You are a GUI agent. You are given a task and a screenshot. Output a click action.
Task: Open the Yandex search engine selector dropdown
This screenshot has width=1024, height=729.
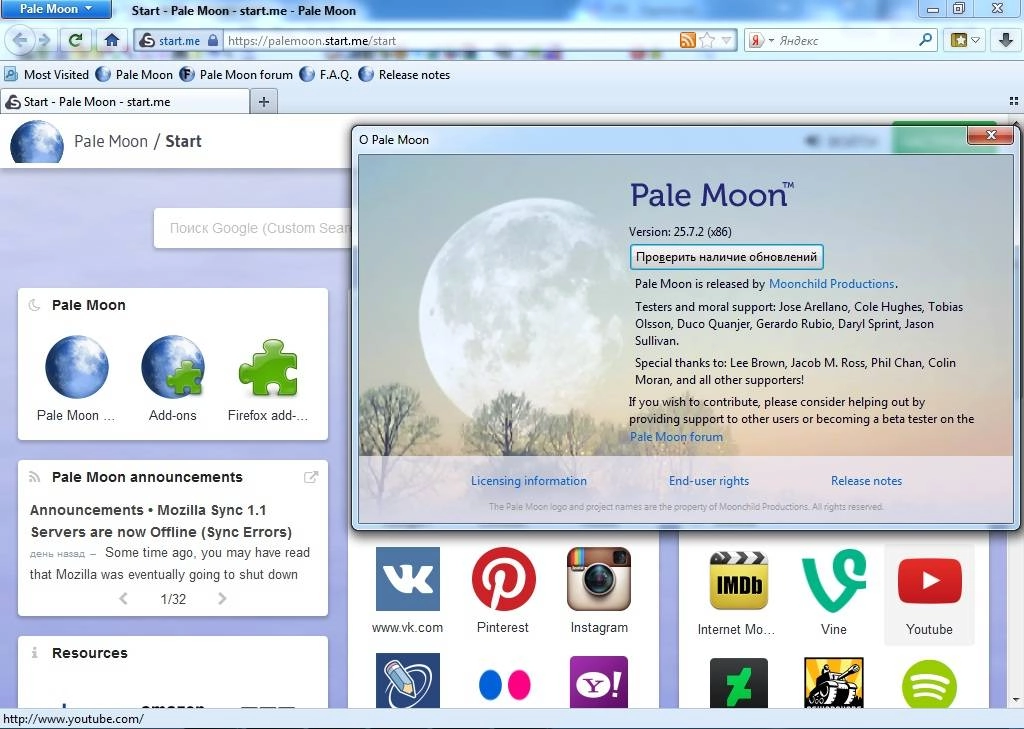pos(761,40)
